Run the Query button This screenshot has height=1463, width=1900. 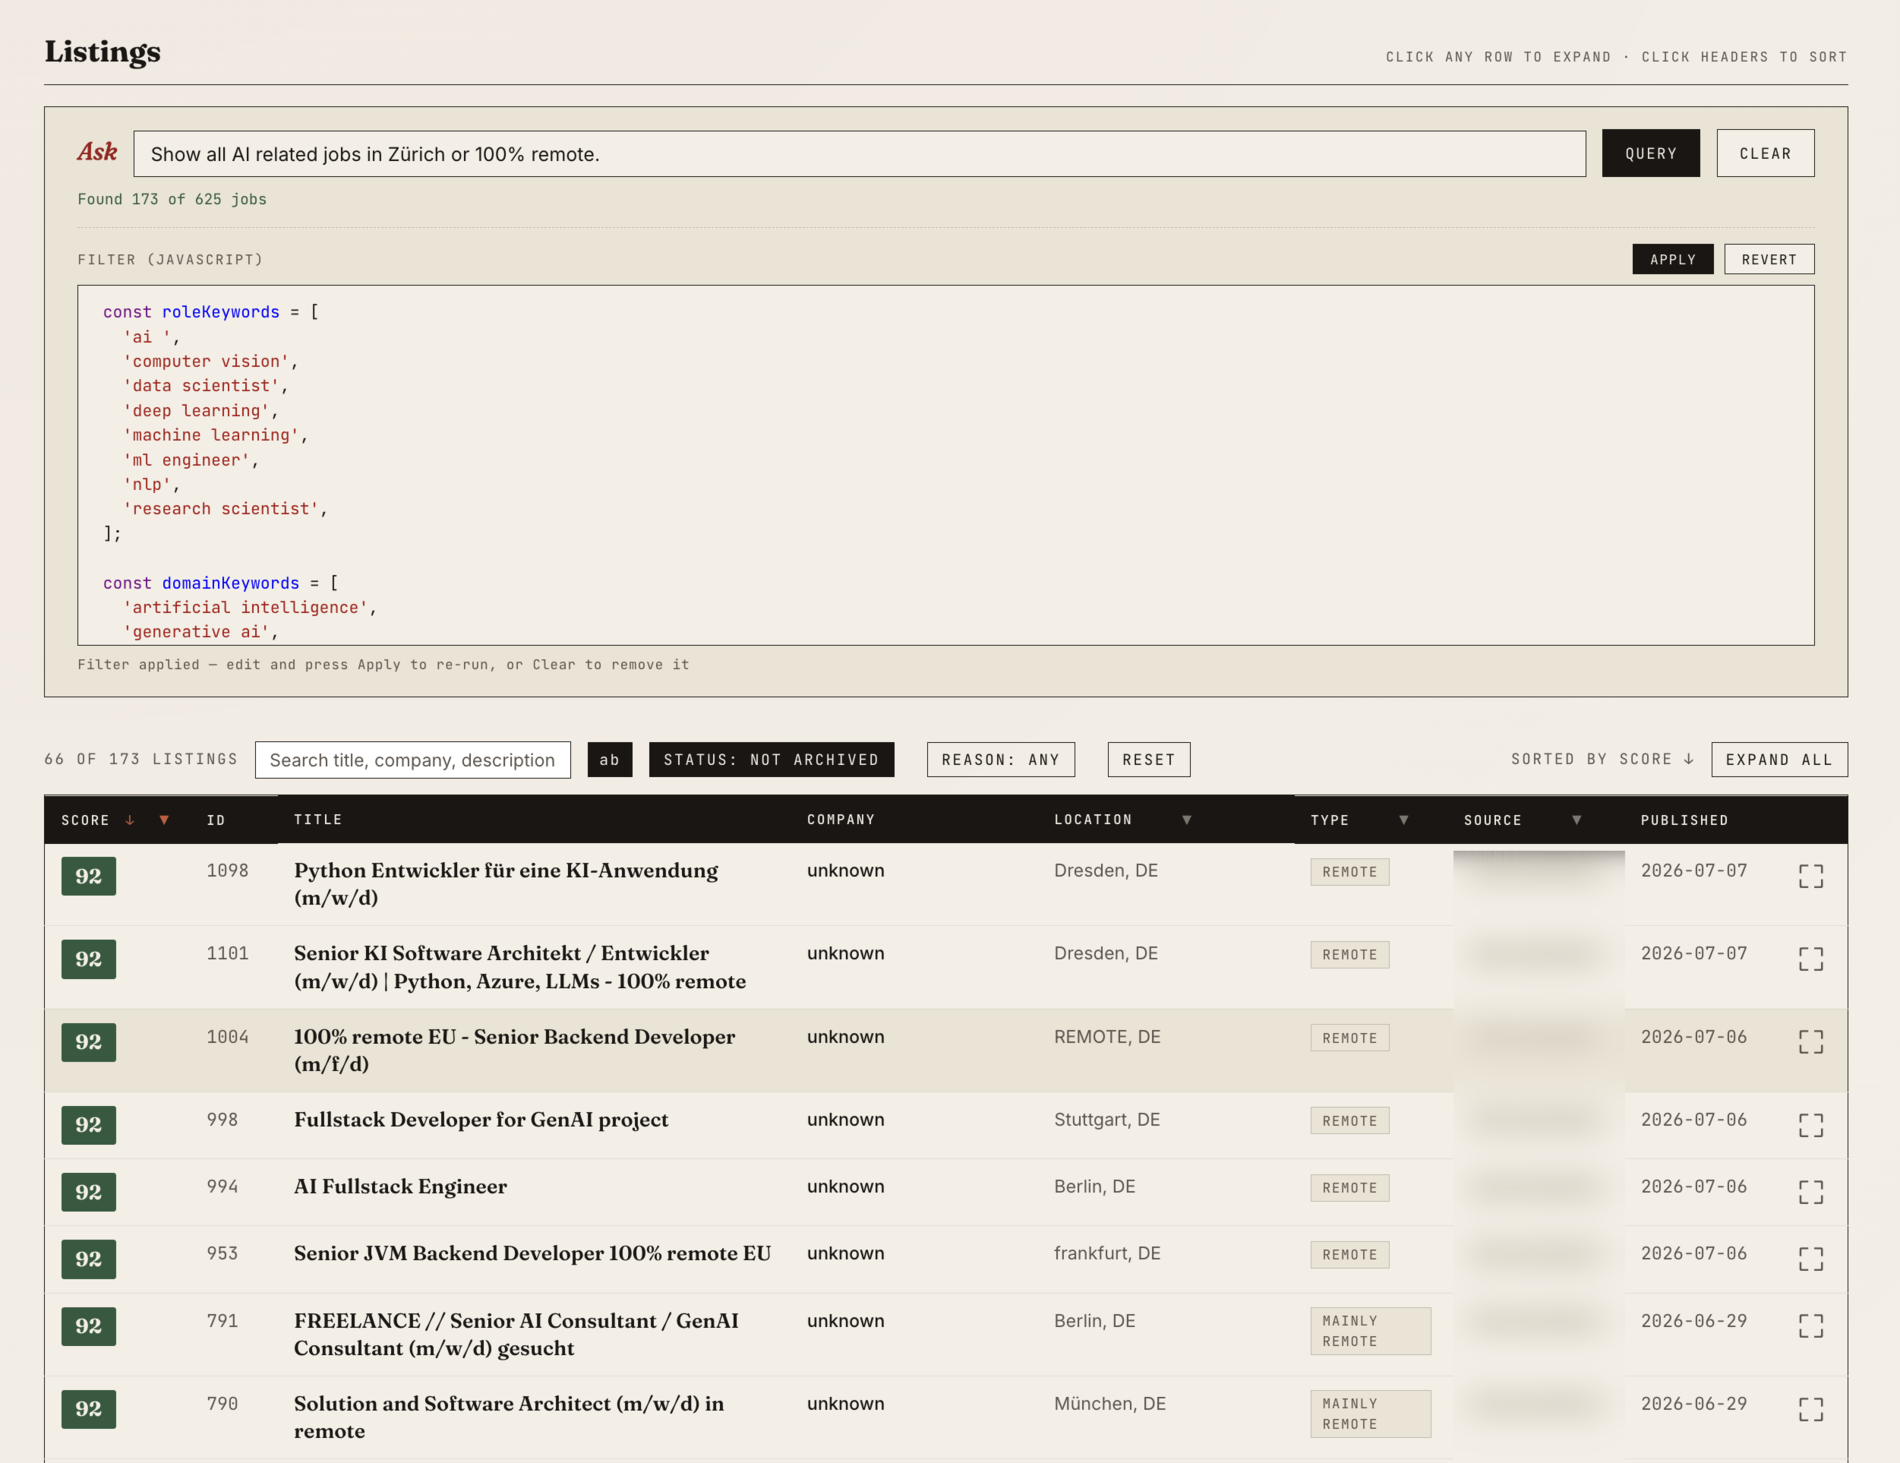(x=1651, y=153)
